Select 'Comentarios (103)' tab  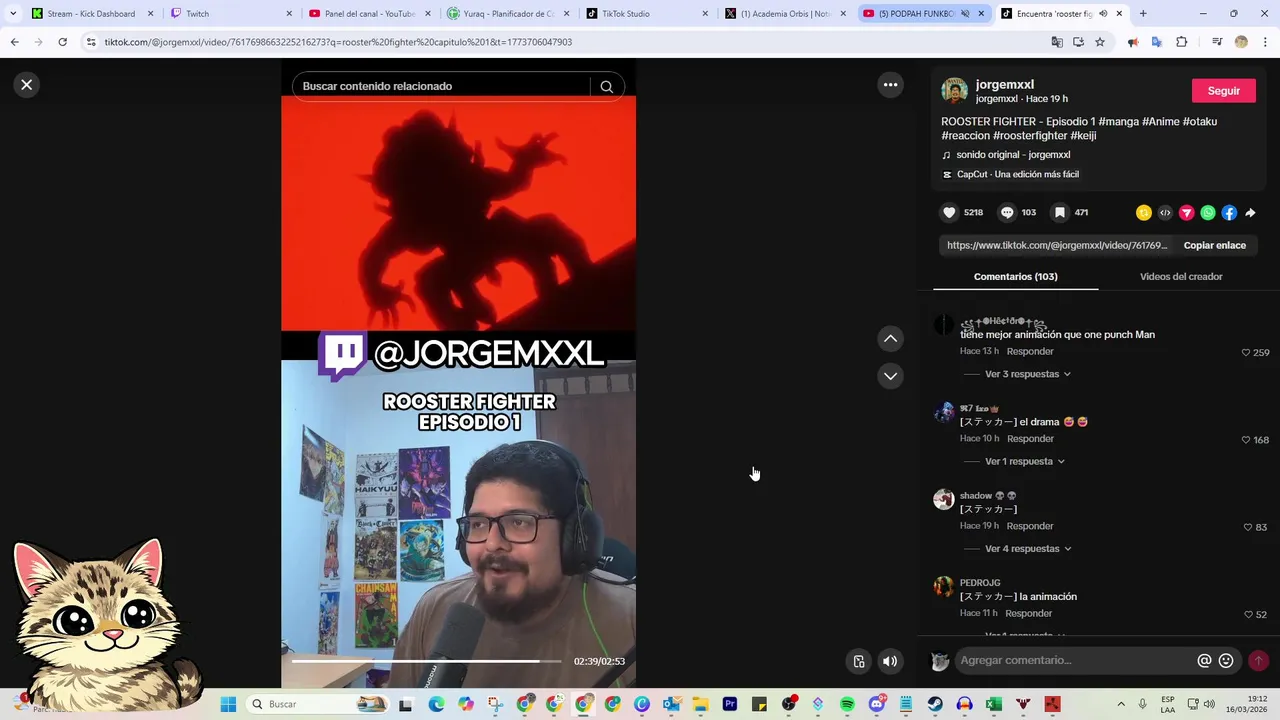coord(1015,277)
